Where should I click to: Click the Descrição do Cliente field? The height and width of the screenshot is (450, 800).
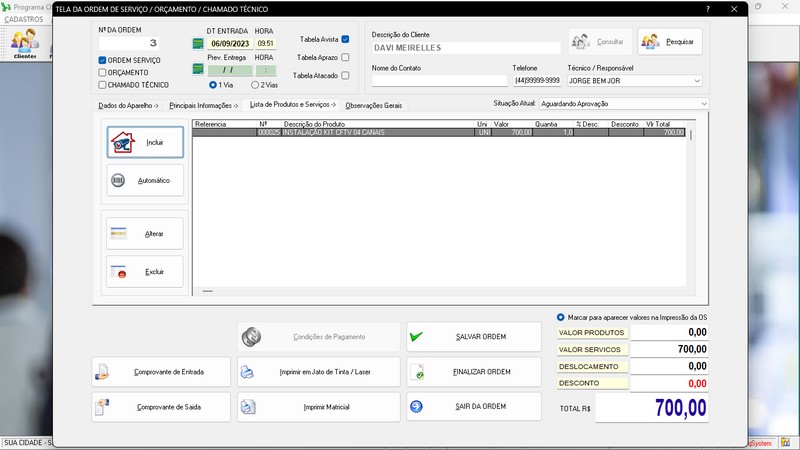click(466, 48)
